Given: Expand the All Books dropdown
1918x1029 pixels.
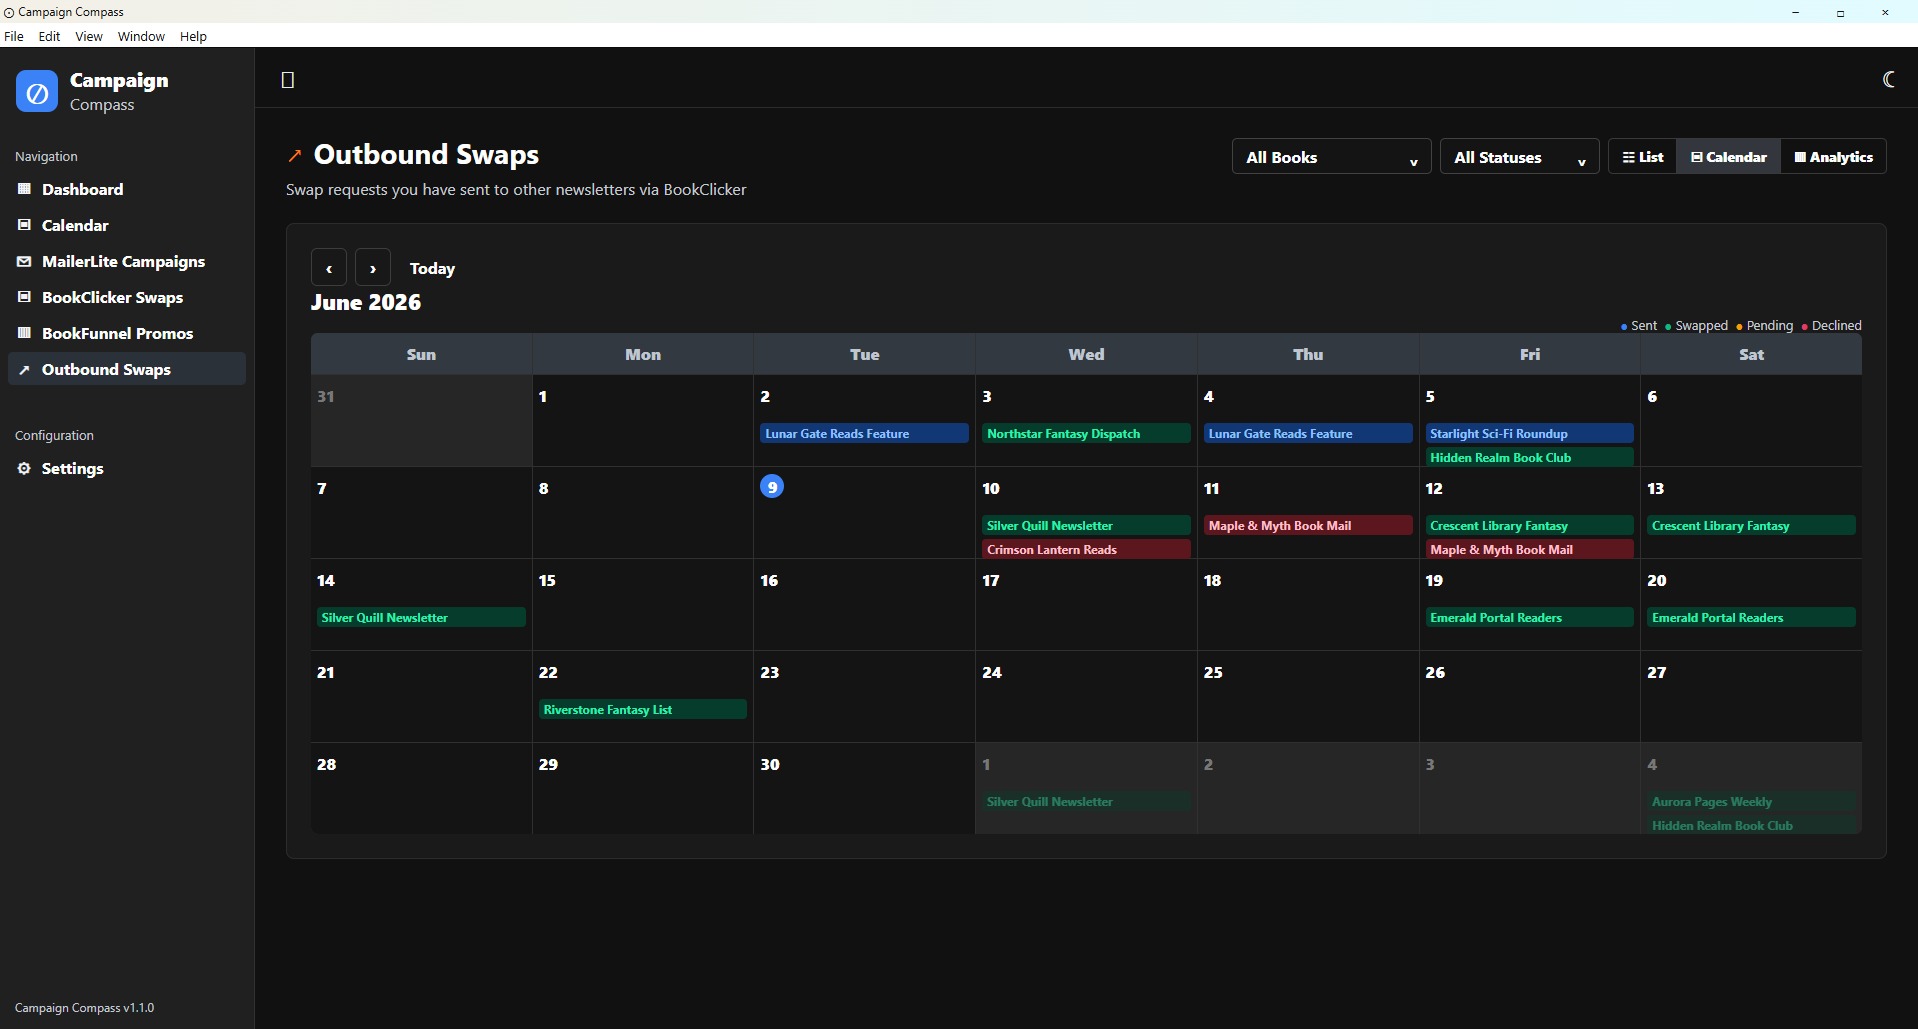Looking at the screenshot, I should click(1332, 157).
